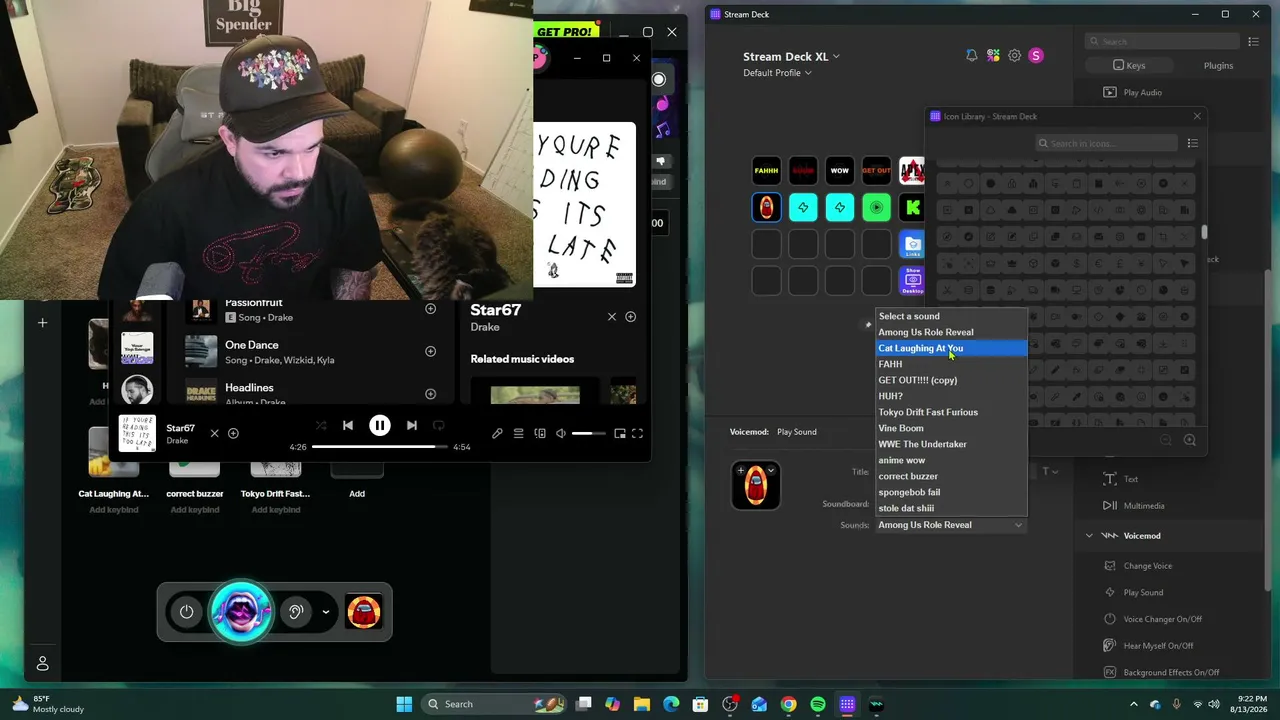This screenshot has width=1280, height=720.
Task: Select the Links folder key
Action: click(x=912, y=244)
